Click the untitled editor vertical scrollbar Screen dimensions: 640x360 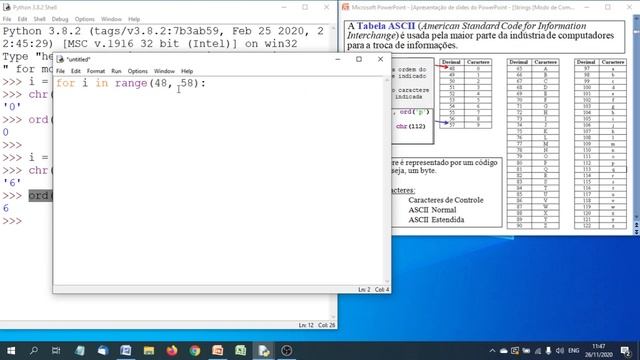tap(387, 180)
